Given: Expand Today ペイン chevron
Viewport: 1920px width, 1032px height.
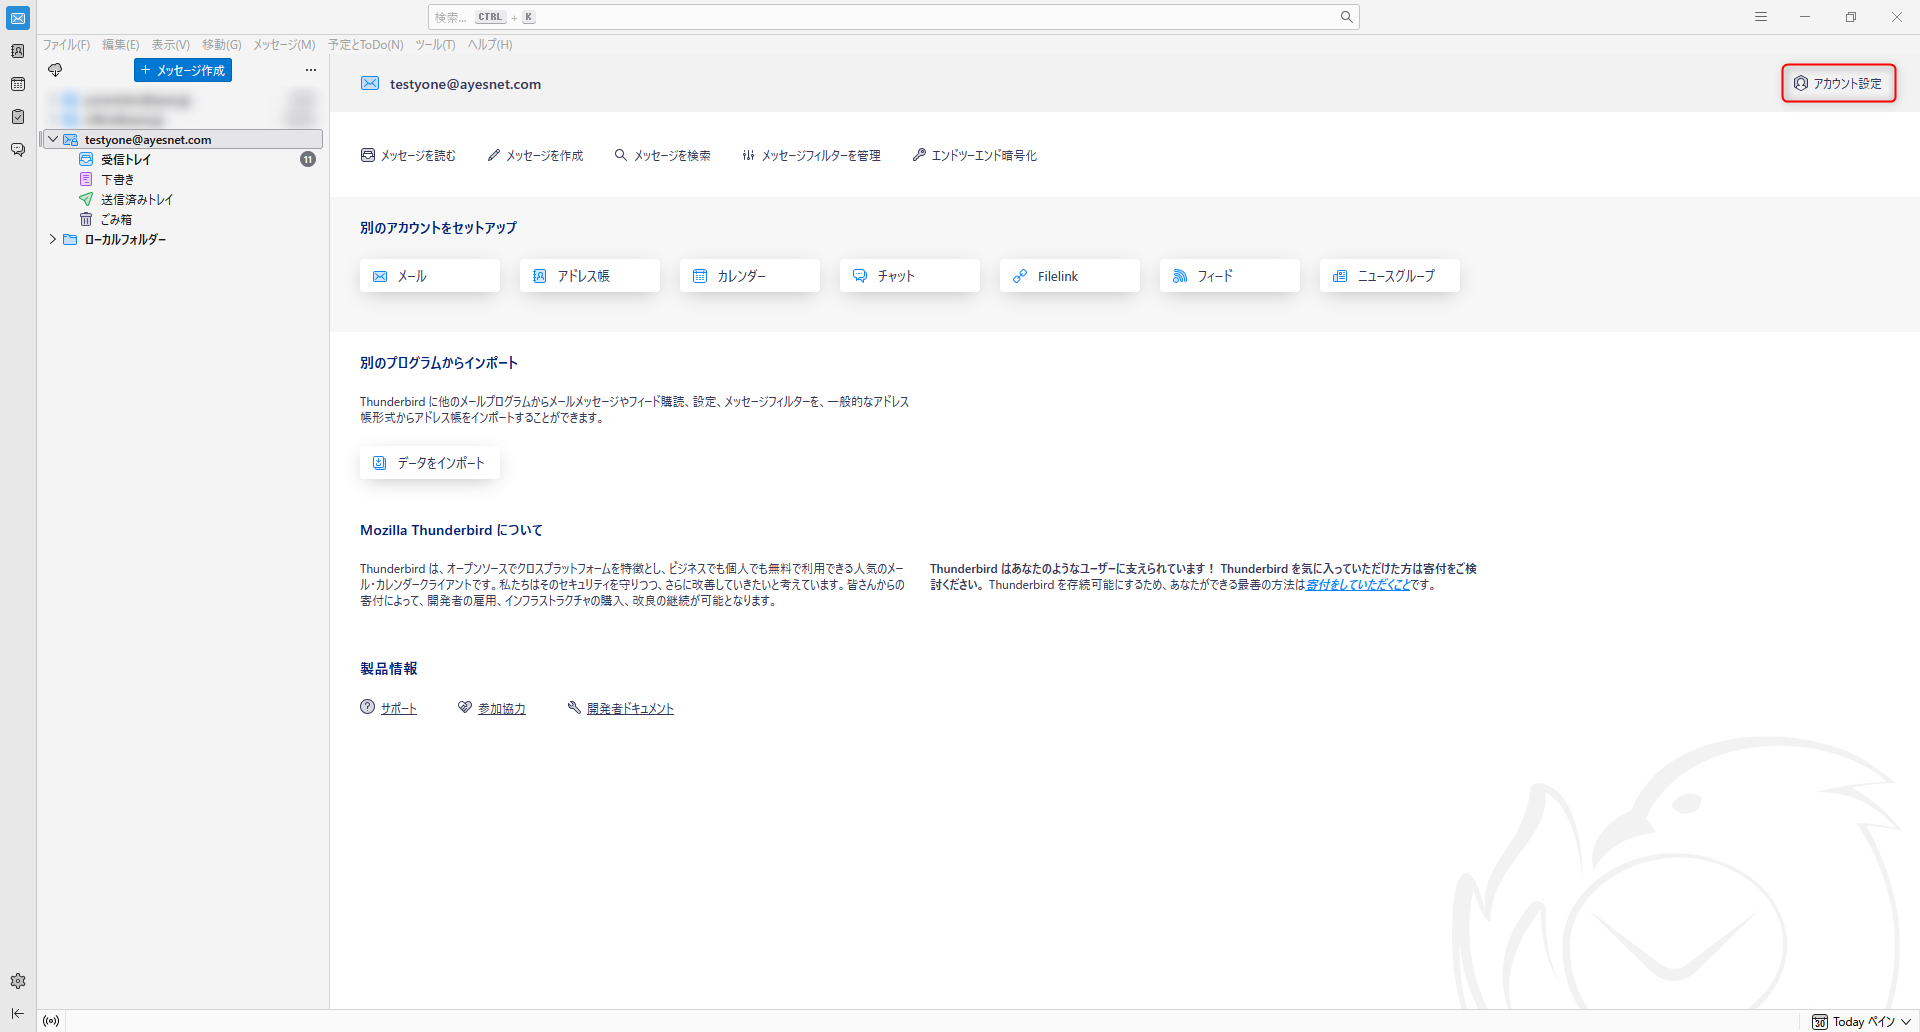Looking at the screenshot, I should pyautogui.click(x=1906, y=1021).
